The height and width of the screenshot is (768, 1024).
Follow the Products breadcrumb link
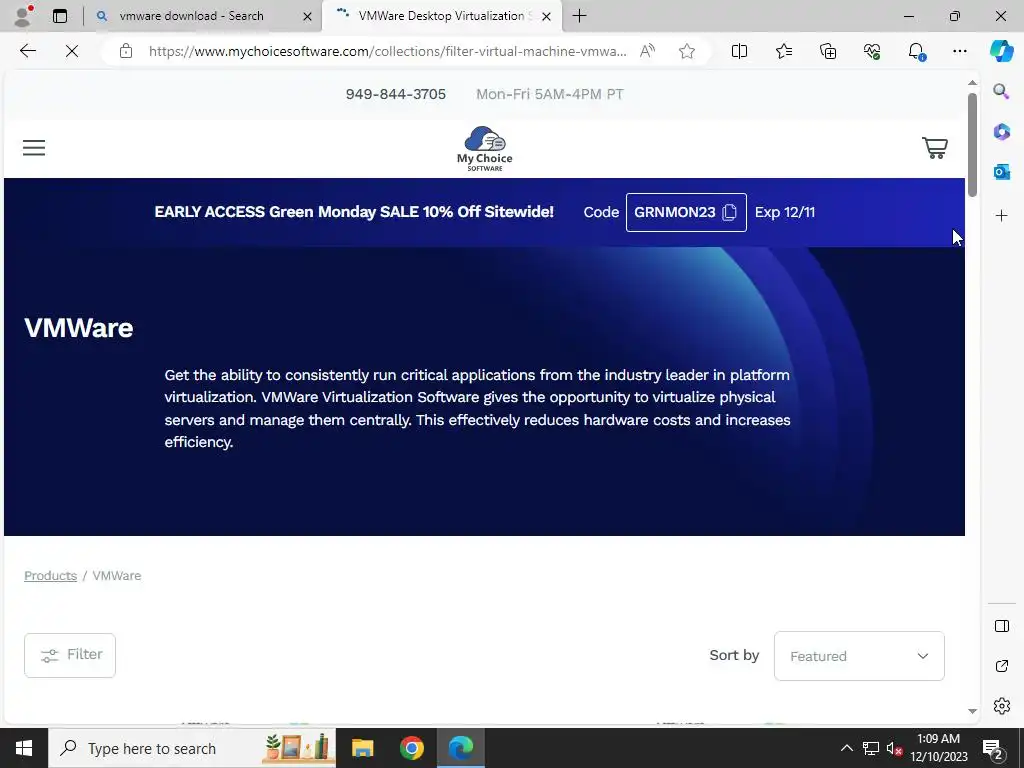[50, 575]
